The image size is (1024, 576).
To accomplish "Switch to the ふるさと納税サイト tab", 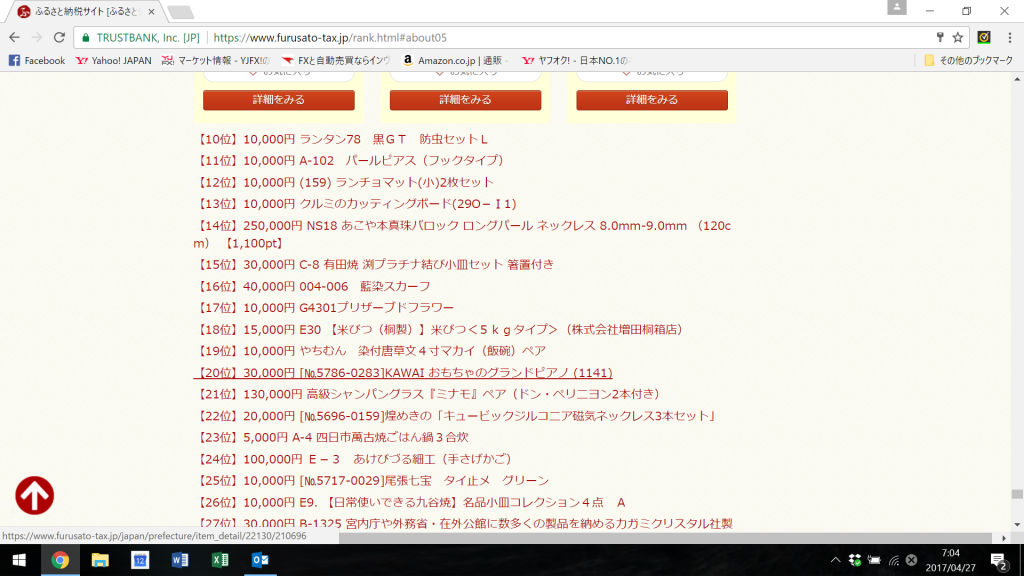I will 82,11.
